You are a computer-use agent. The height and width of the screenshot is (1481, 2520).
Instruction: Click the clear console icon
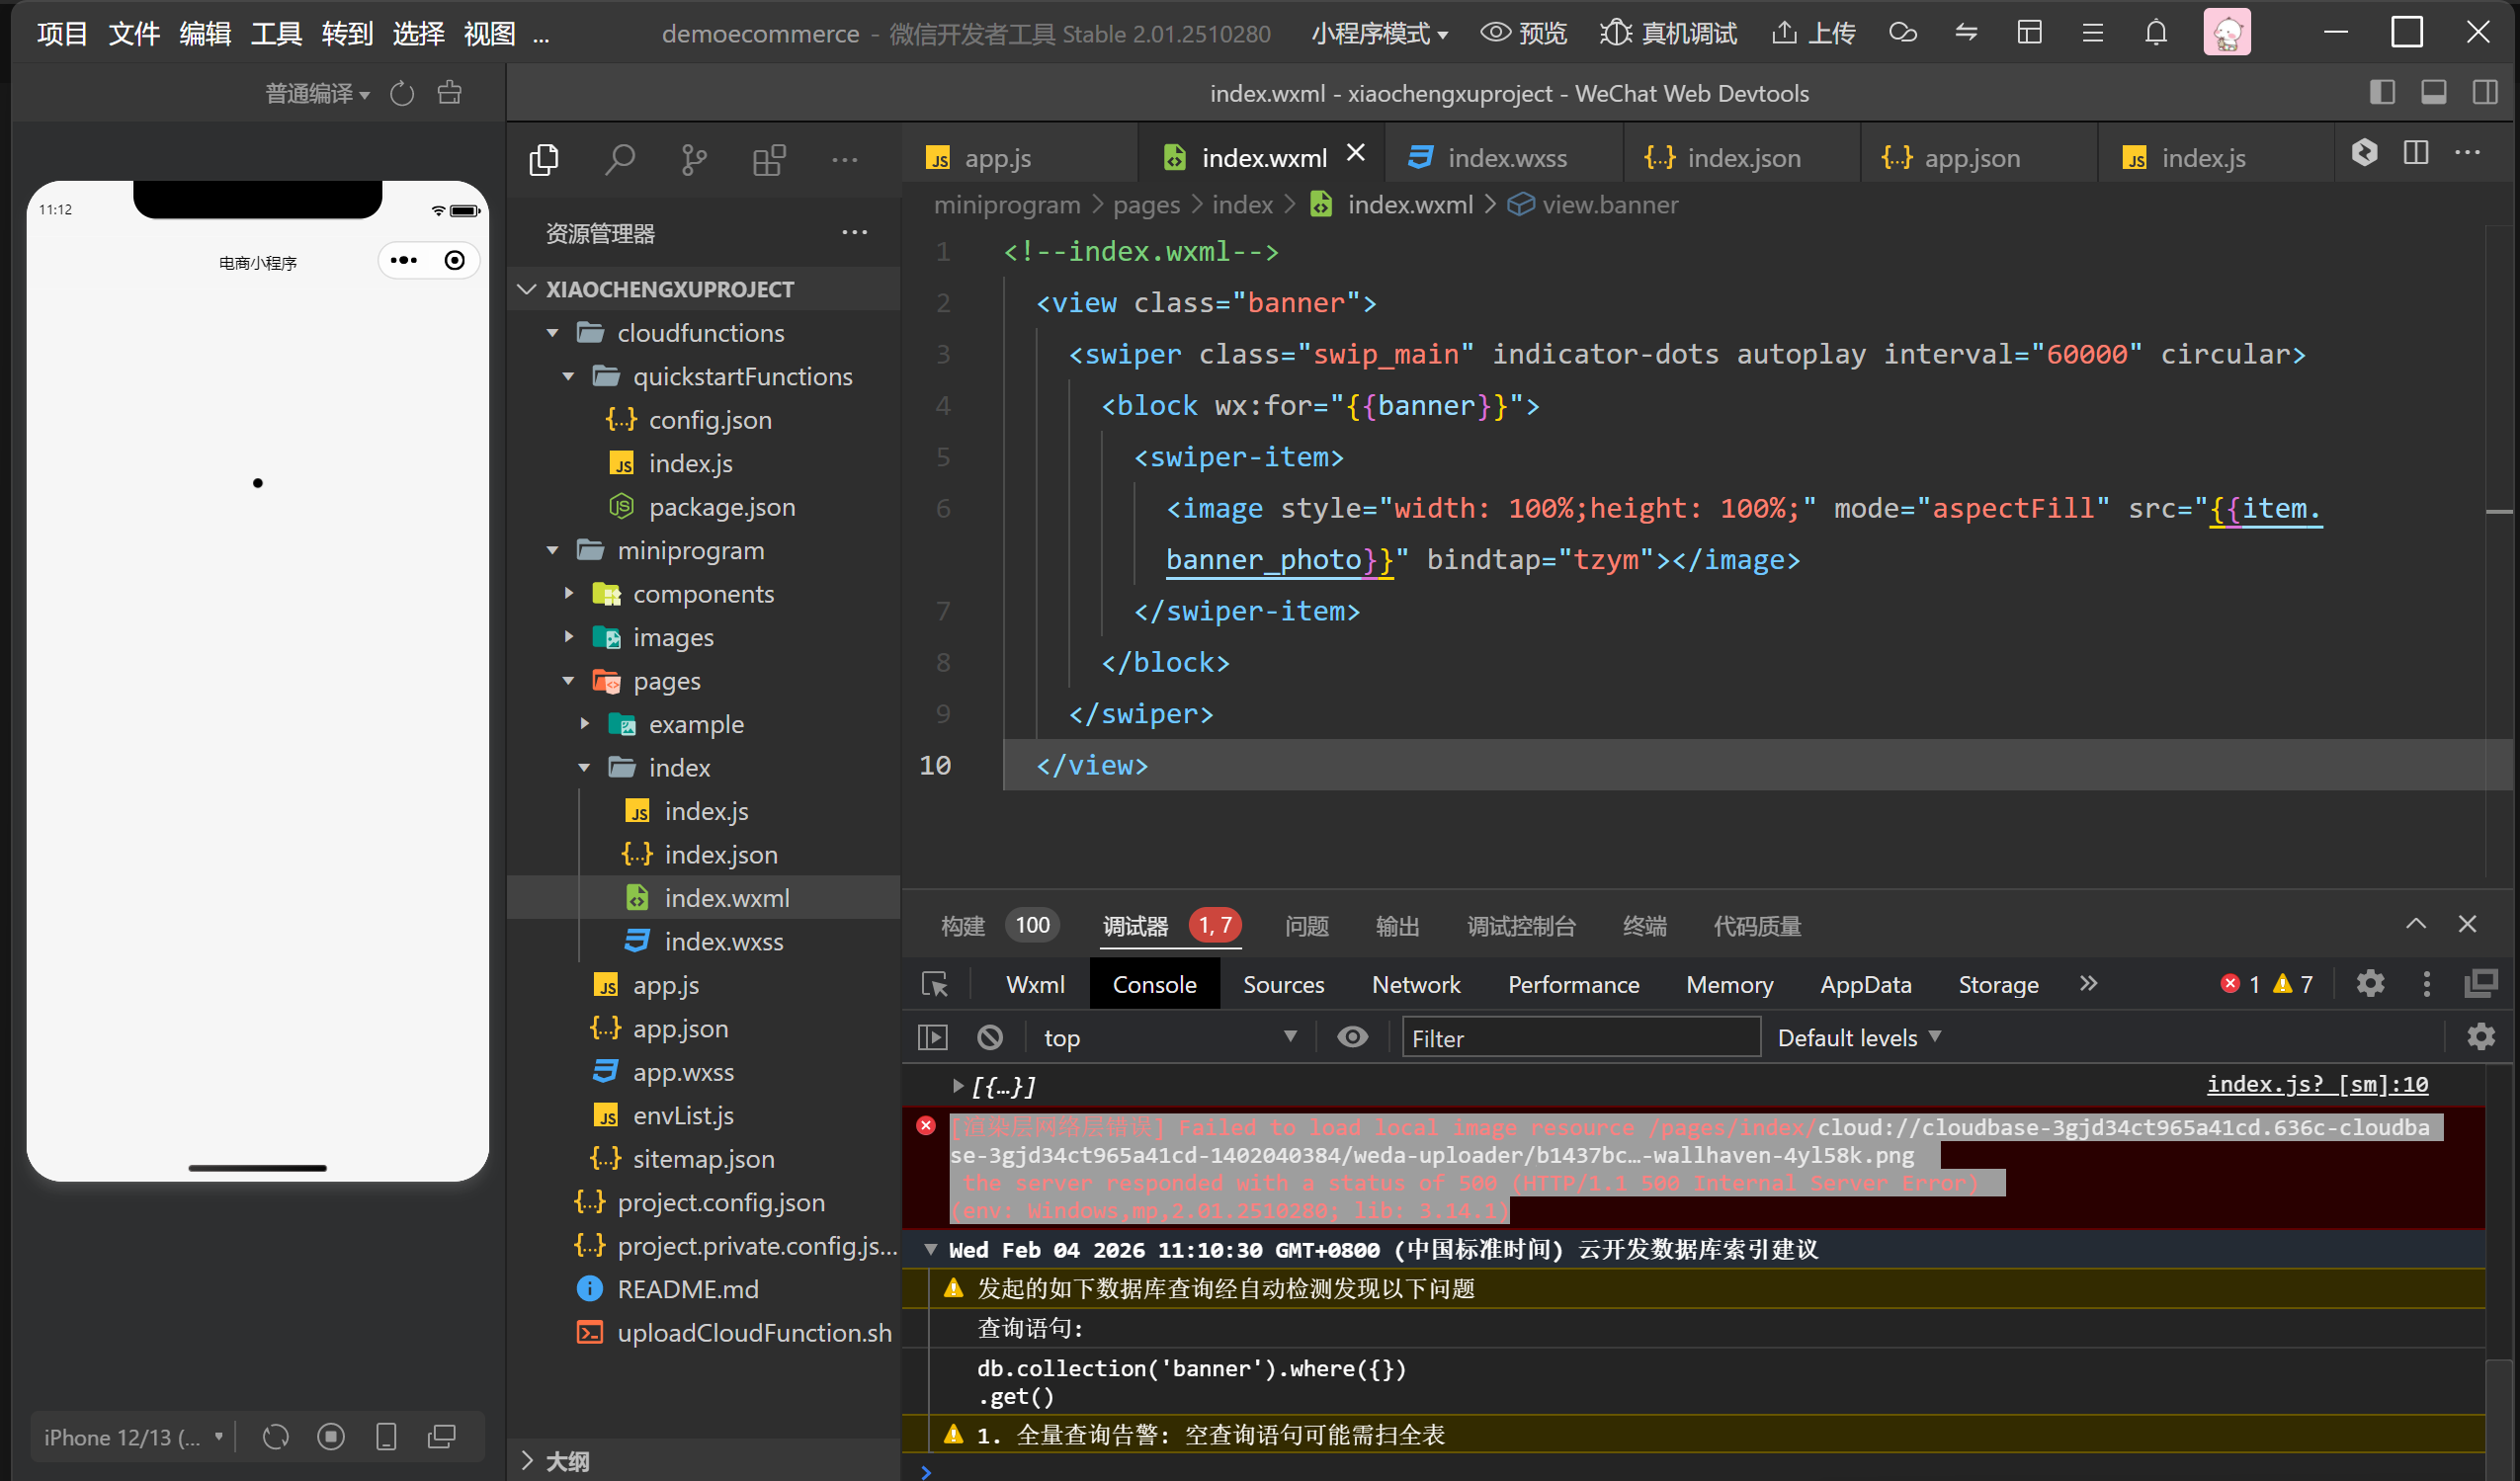coord(990,1037)
